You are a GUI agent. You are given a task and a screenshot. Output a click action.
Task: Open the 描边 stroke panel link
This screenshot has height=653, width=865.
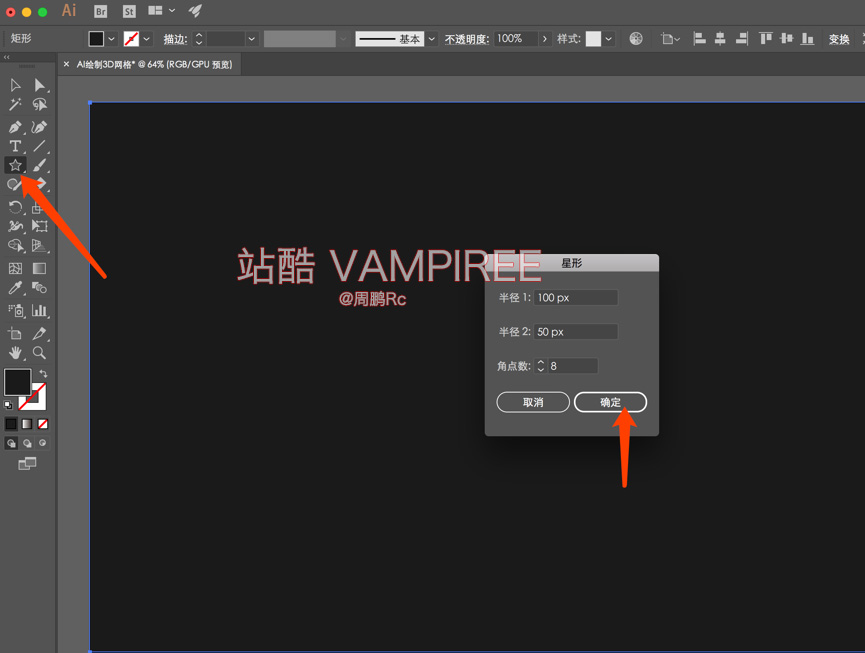175,39
